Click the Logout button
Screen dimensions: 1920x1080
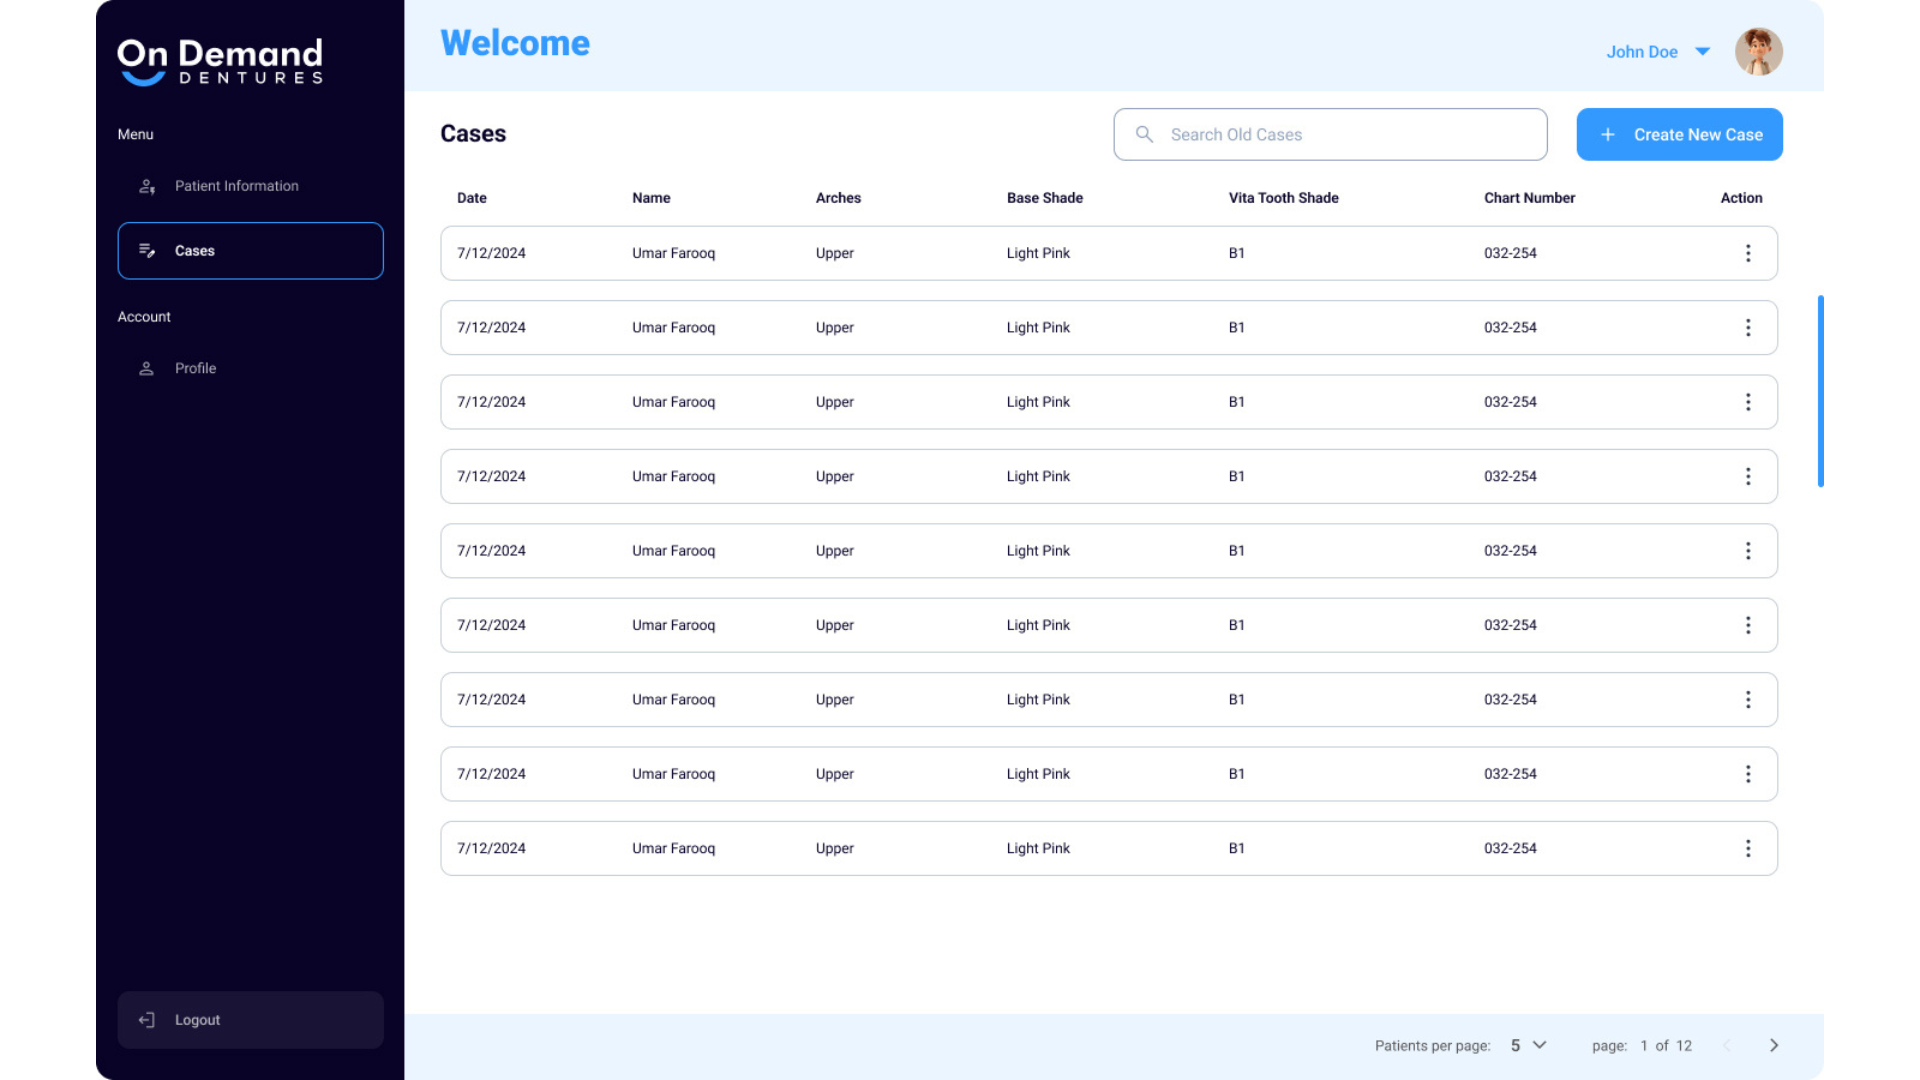pyautogui.click(x=250, y=1020)
